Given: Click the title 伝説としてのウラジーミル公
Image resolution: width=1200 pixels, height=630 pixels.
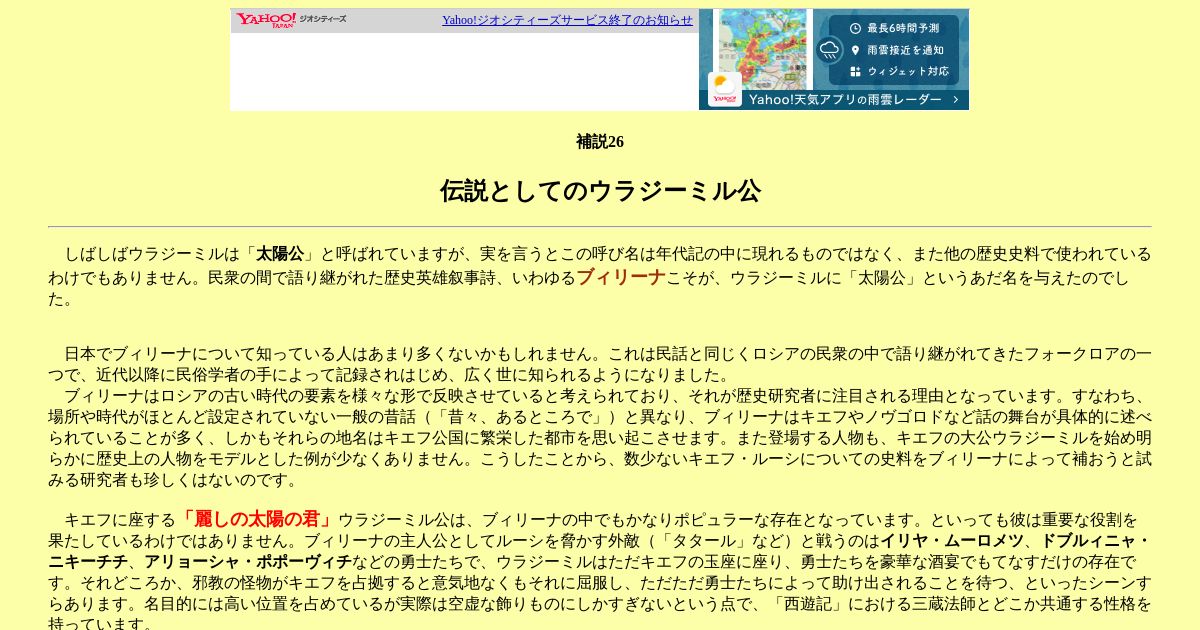Looking at the screenshot, I should pyautogui.click(x=600, y=191).
